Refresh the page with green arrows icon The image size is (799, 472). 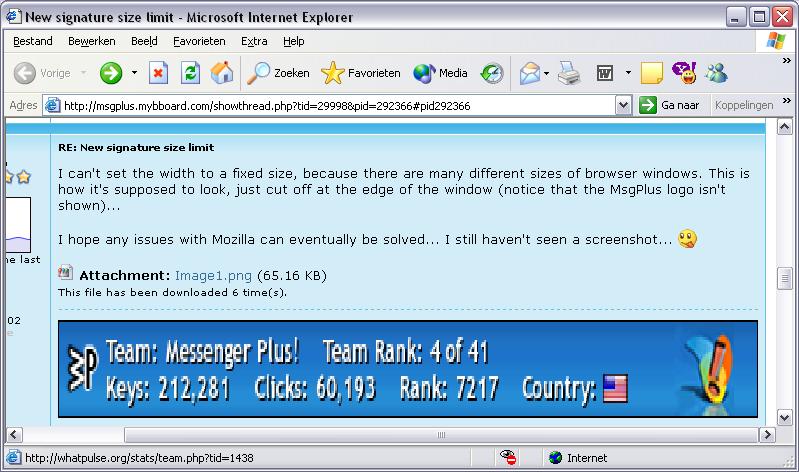[x=190, y=73]
